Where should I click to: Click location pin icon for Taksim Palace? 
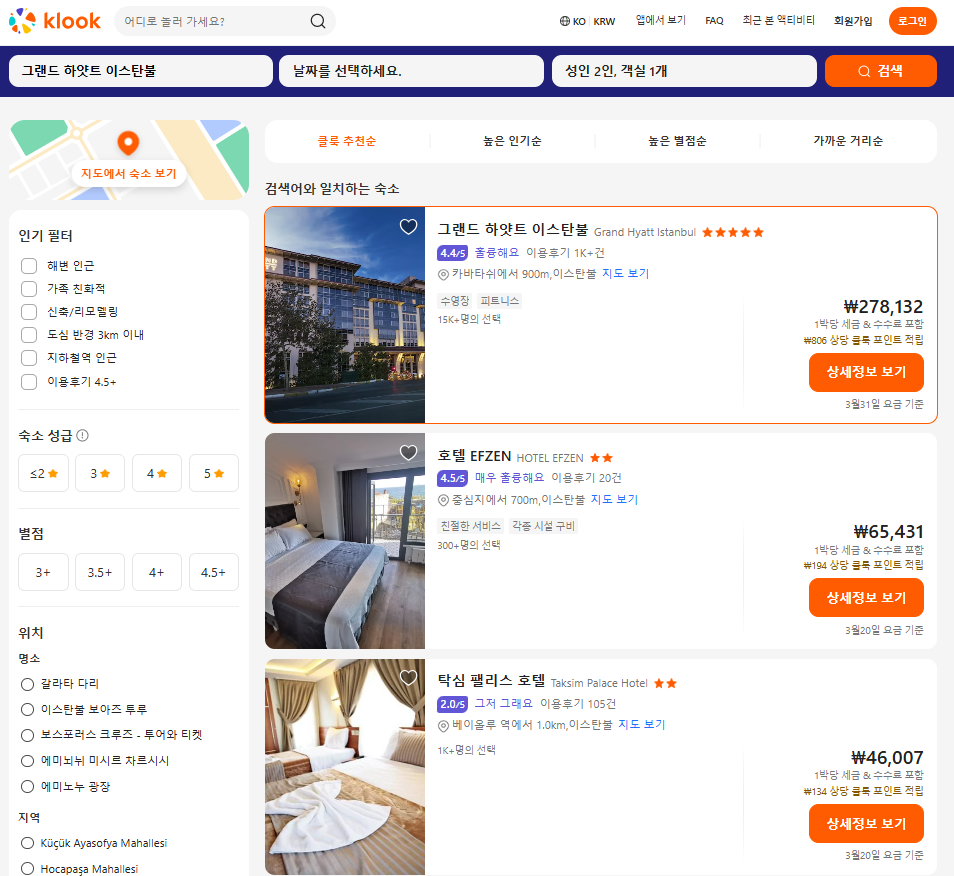444,725
